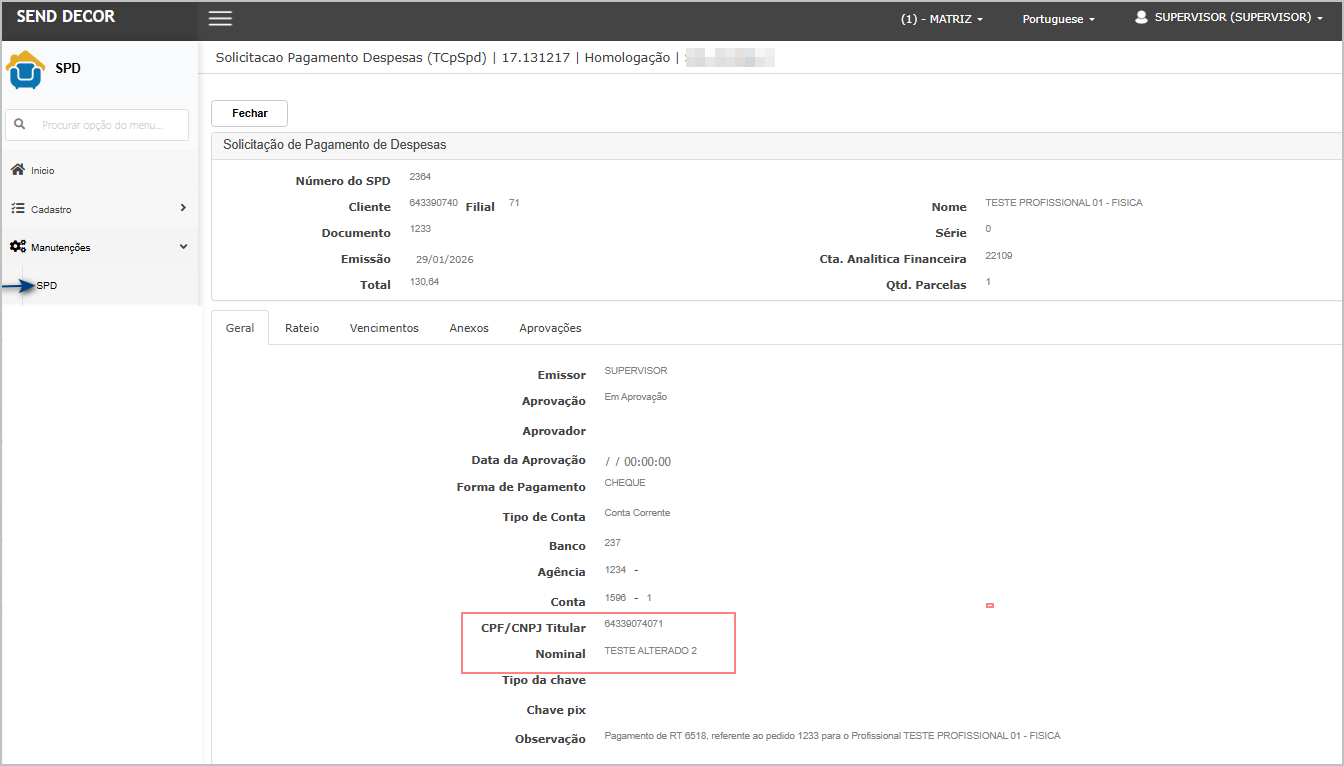
Task: Click the supervisor user profile icon
Action: coord(1141,18)
